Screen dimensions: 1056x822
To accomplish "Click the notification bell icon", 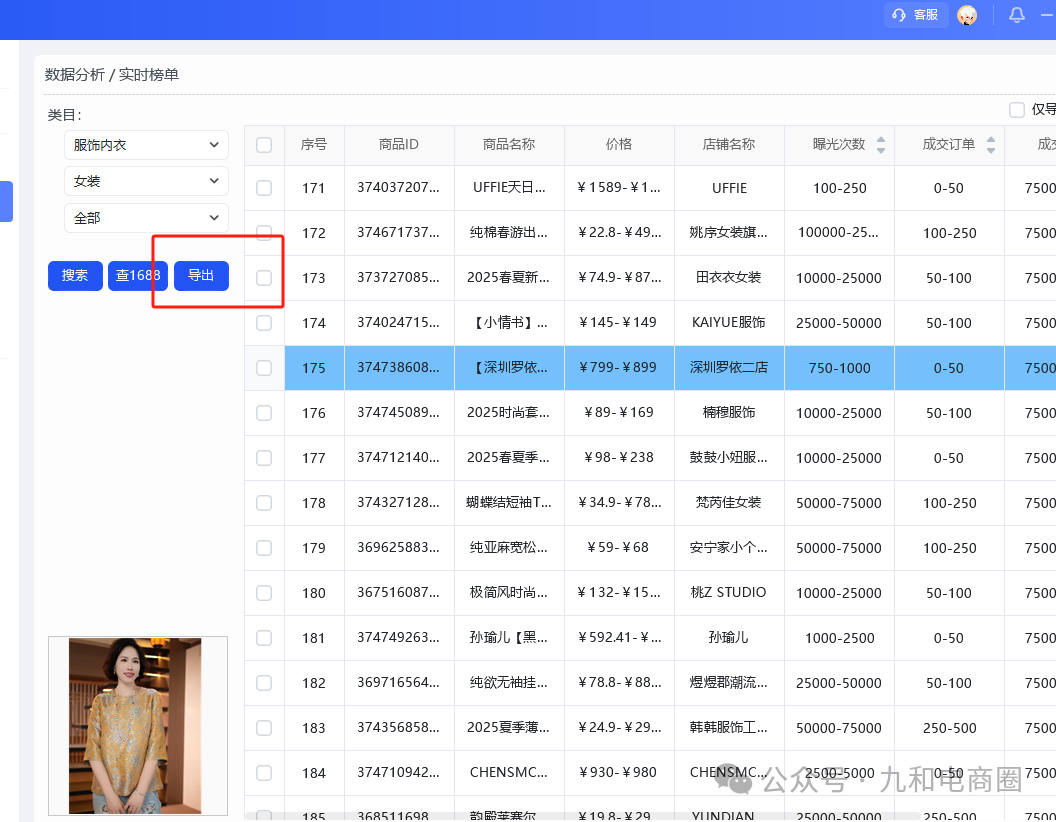I will click(1017, 14).
